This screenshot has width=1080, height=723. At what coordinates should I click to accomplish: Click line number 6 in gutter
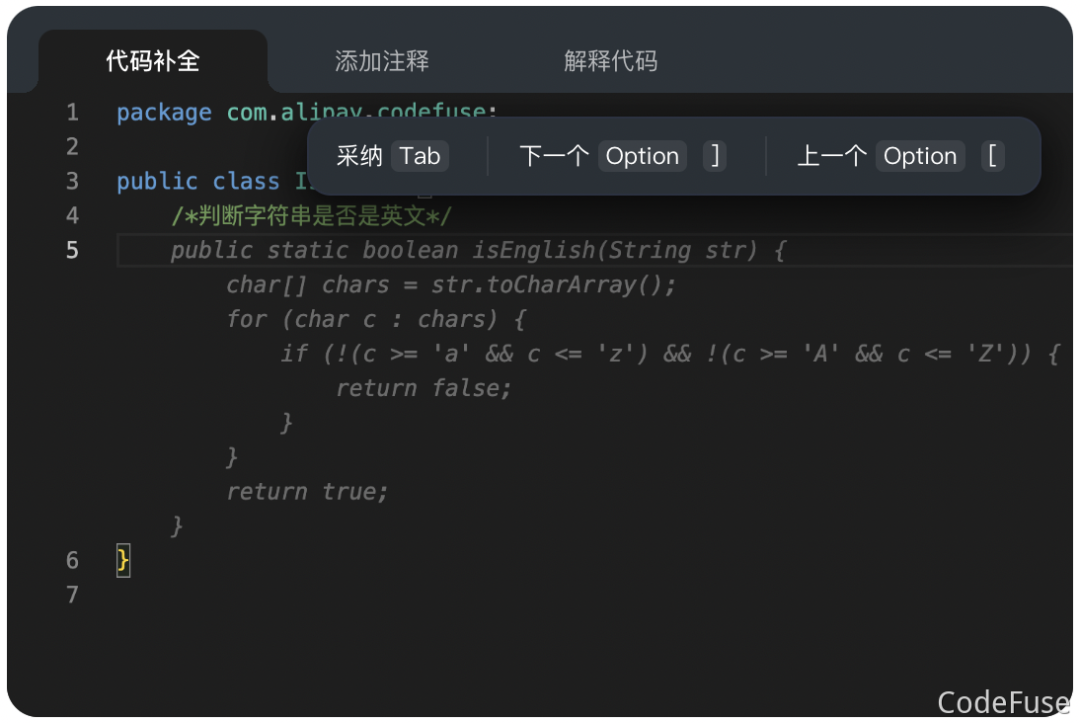coord(72,560)
